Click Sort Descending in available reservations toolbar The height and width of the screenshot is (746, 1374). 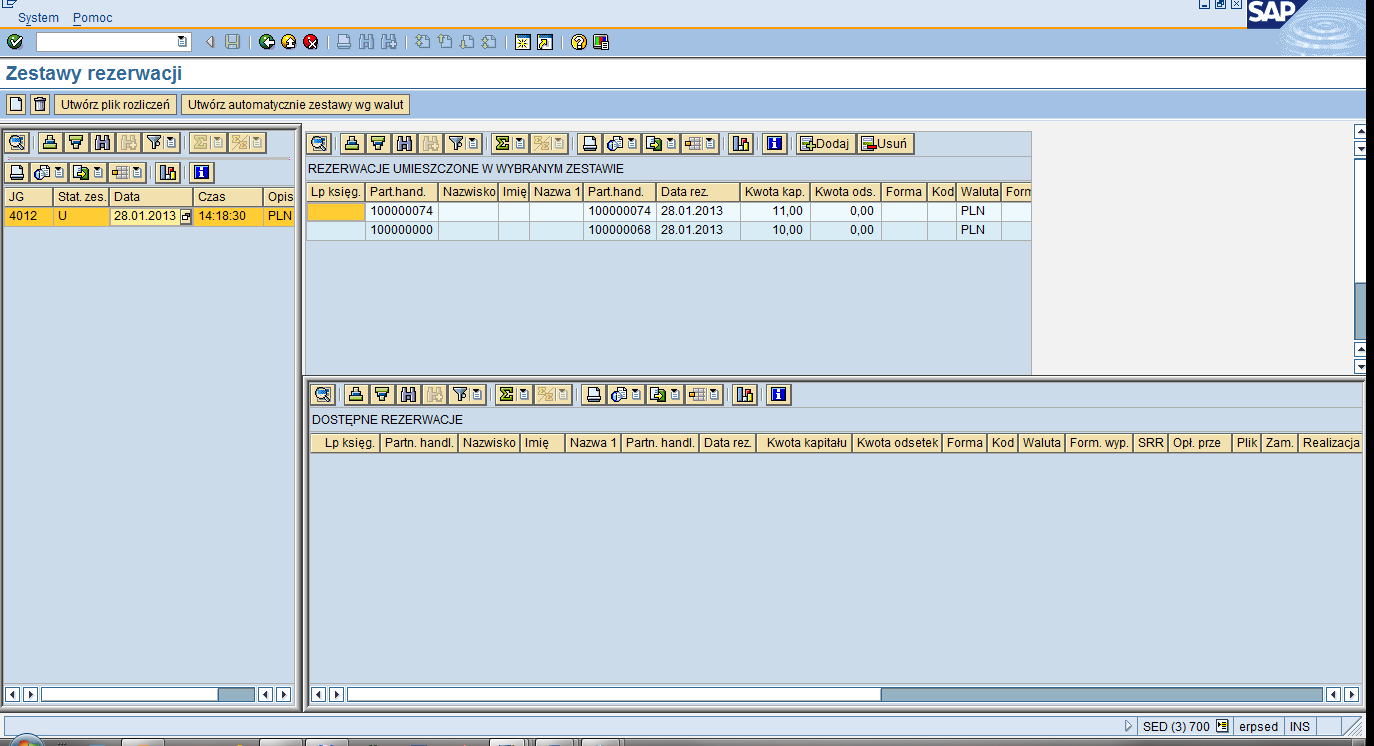(x=382, y=394)
